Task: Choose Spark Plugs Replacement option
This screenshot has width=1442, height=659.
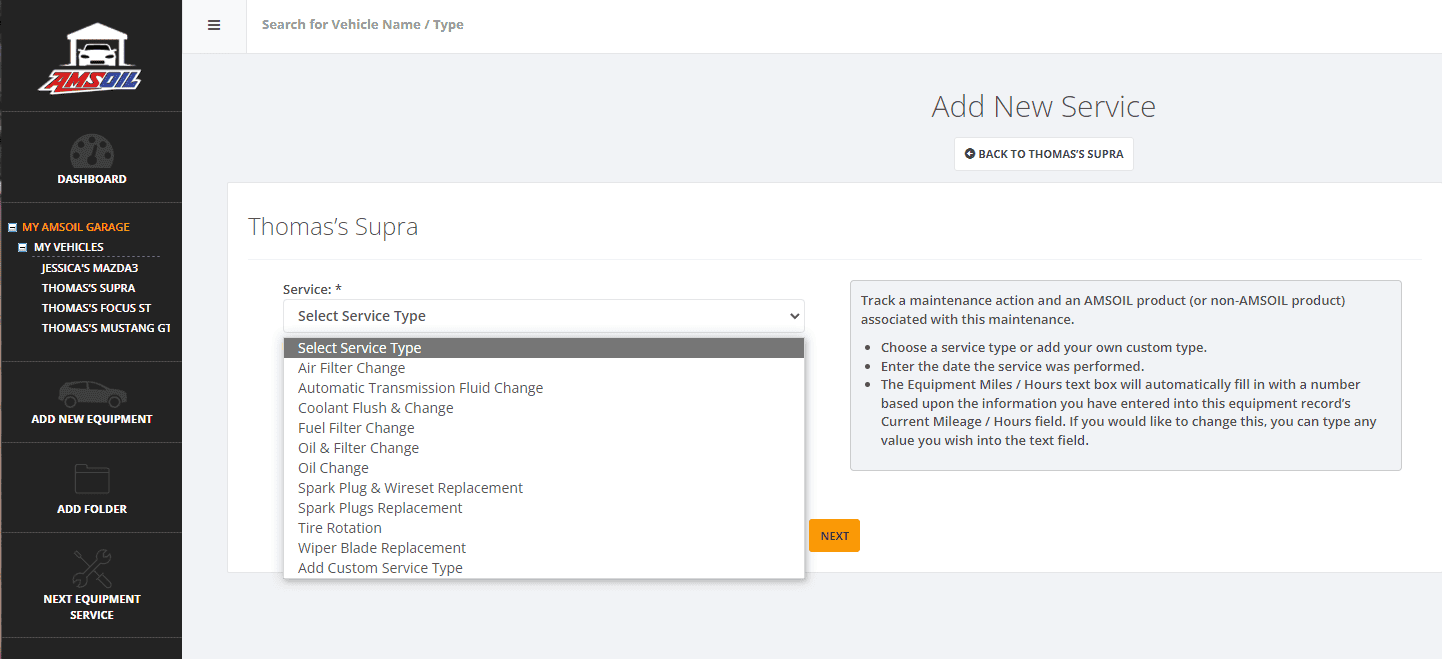Action: point(544,508)
